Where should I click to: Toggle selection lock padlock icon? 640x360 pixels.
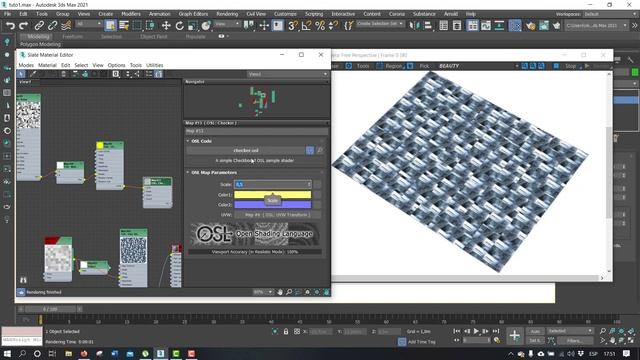pos(286,331)
